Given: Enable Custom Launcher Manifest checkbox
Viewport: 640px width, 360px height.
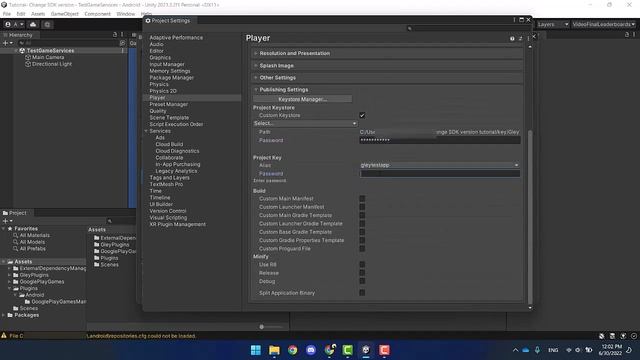Looking at the screenshot, I should 362,207.
